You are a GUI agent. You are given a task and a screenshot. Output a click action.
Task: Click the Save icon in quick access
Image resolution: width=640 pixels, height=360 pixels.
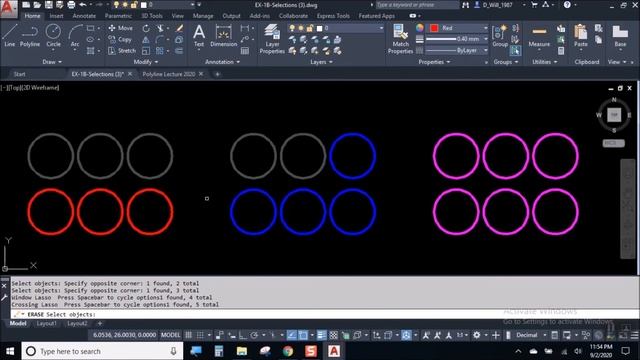click(49, 5)
